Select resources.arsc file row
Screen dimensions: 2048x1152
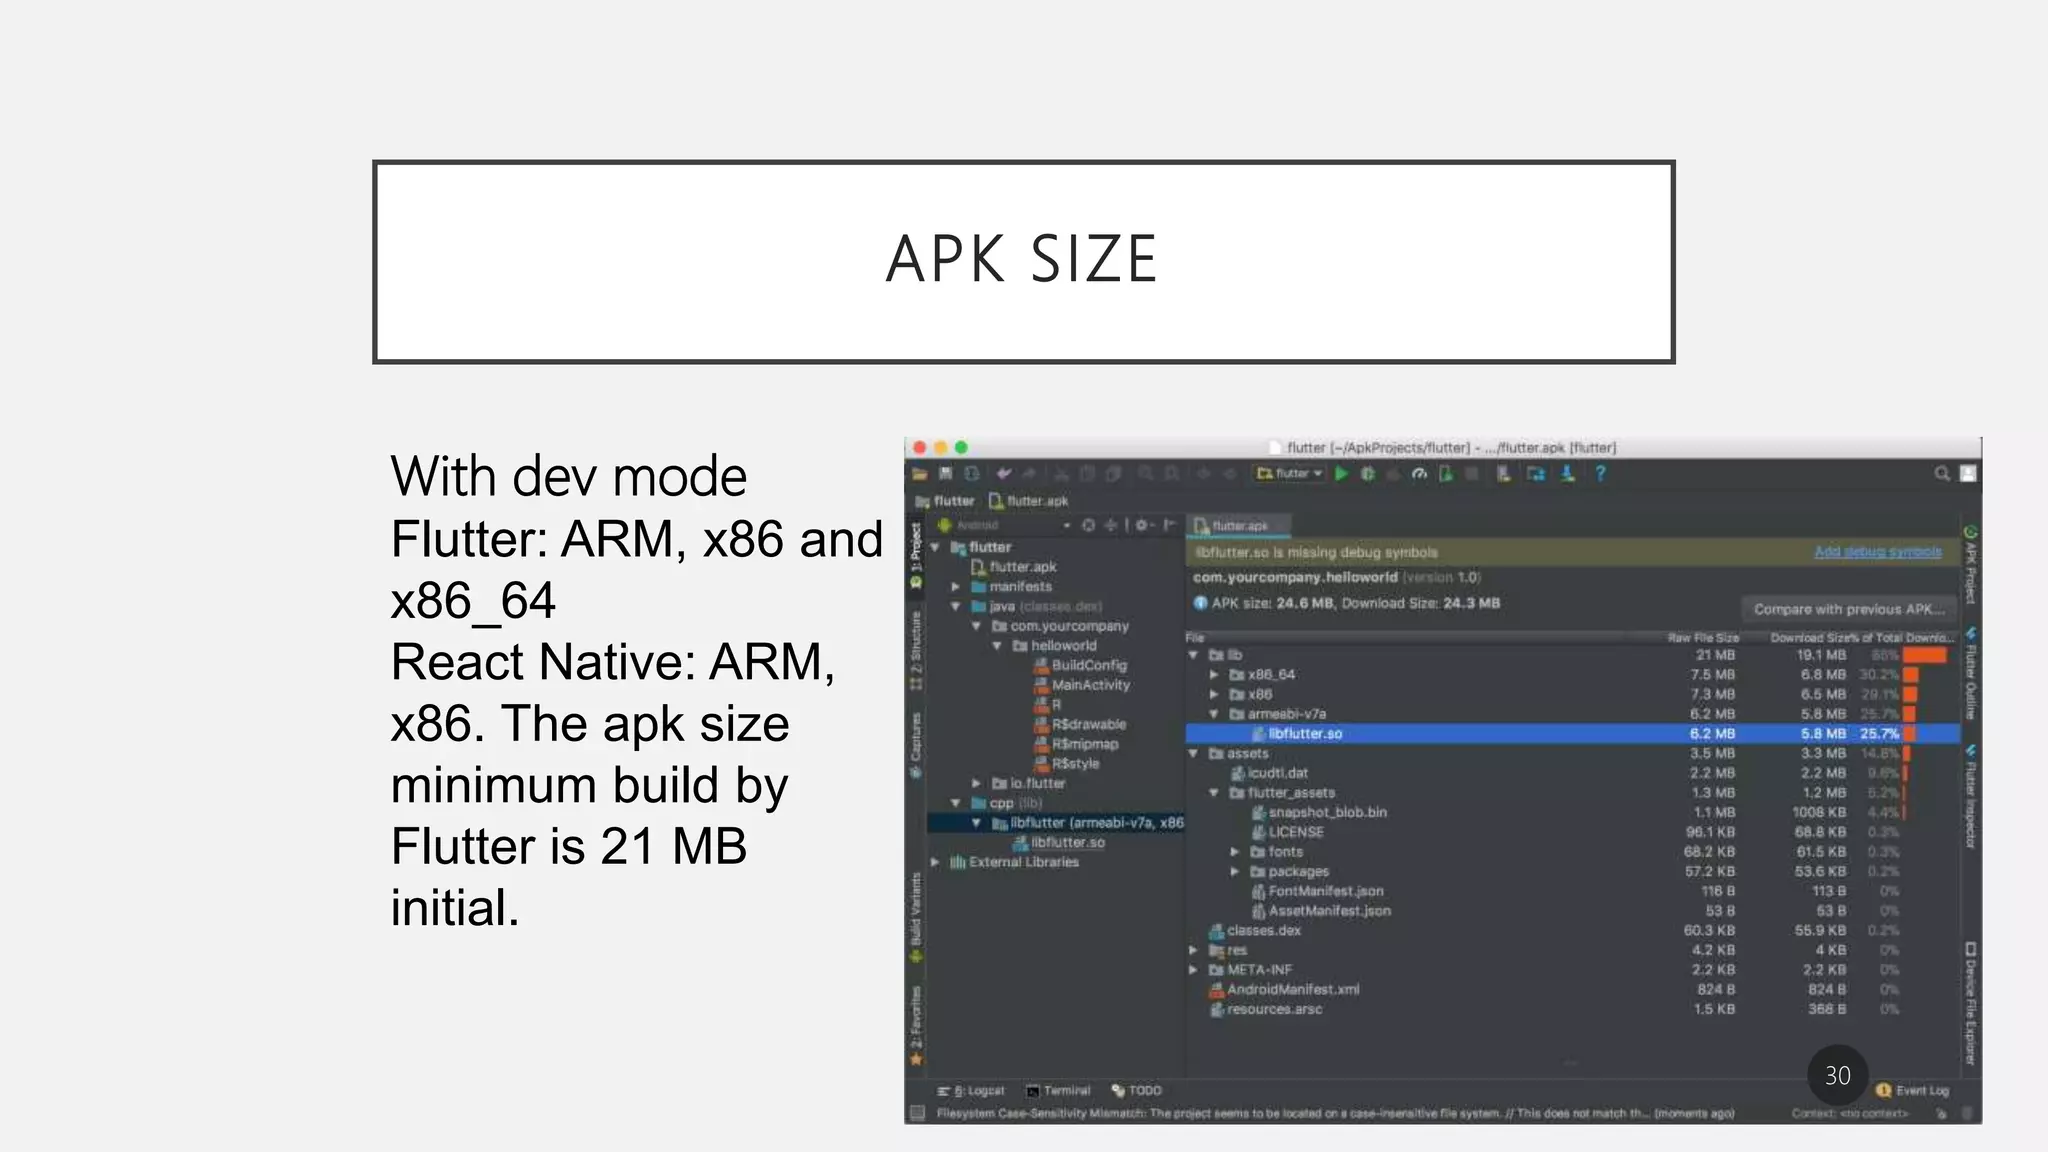point(1572,1009)
